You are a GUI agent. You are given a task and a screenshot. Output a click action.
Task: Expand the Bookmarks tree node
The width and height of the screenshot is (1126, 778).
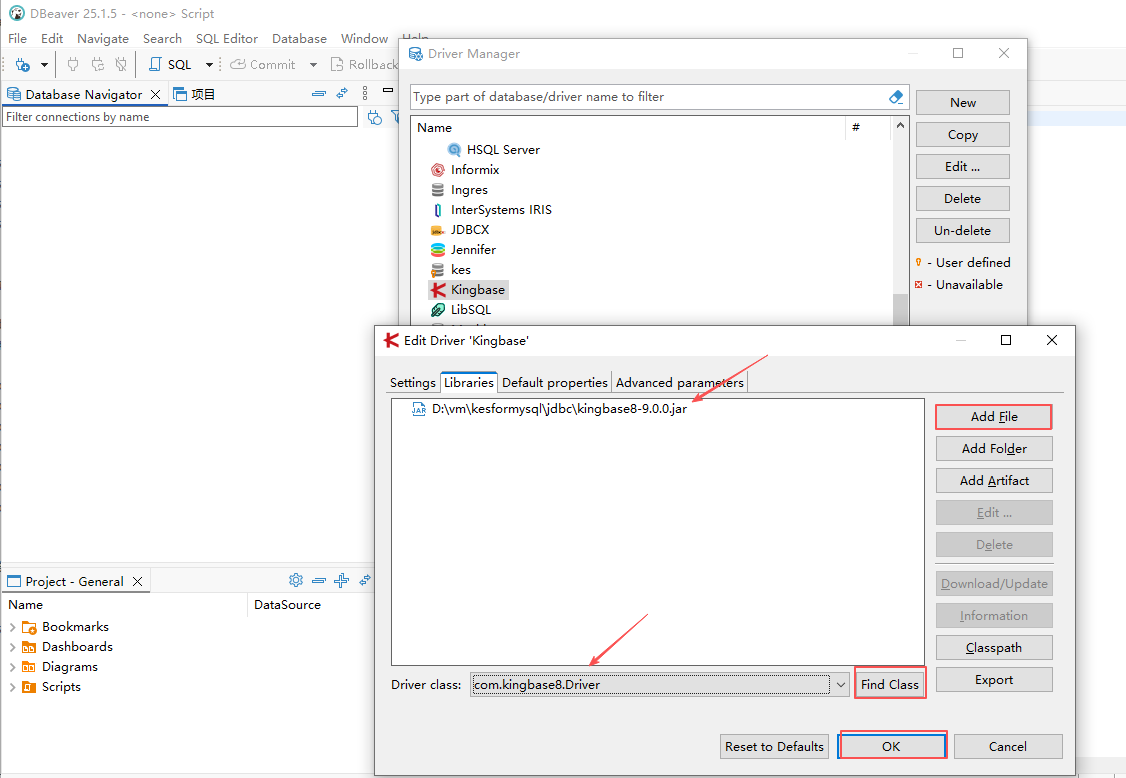coord(12,627)
